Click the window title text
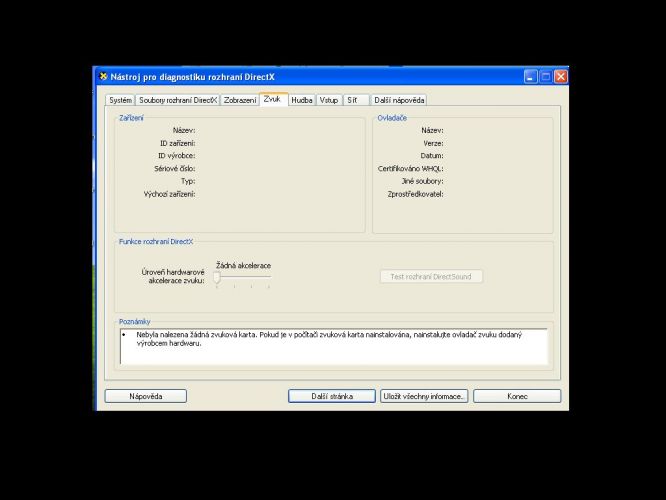666x500 pixels. (192, 77)
